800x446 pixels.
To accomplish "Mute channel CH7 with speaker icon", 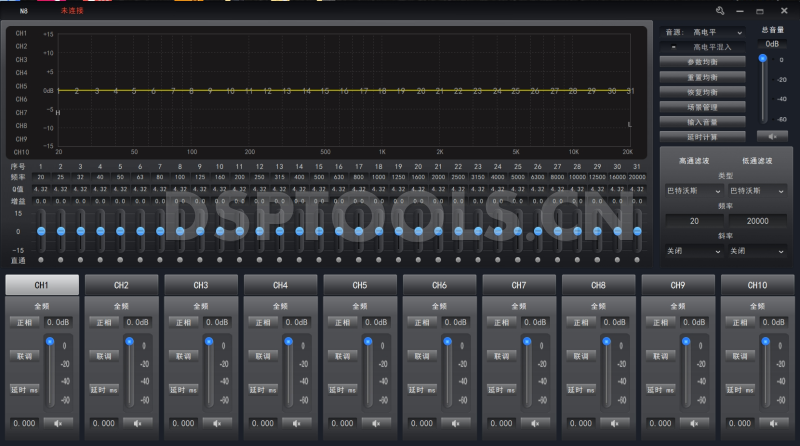I will (x=535, y=423).
